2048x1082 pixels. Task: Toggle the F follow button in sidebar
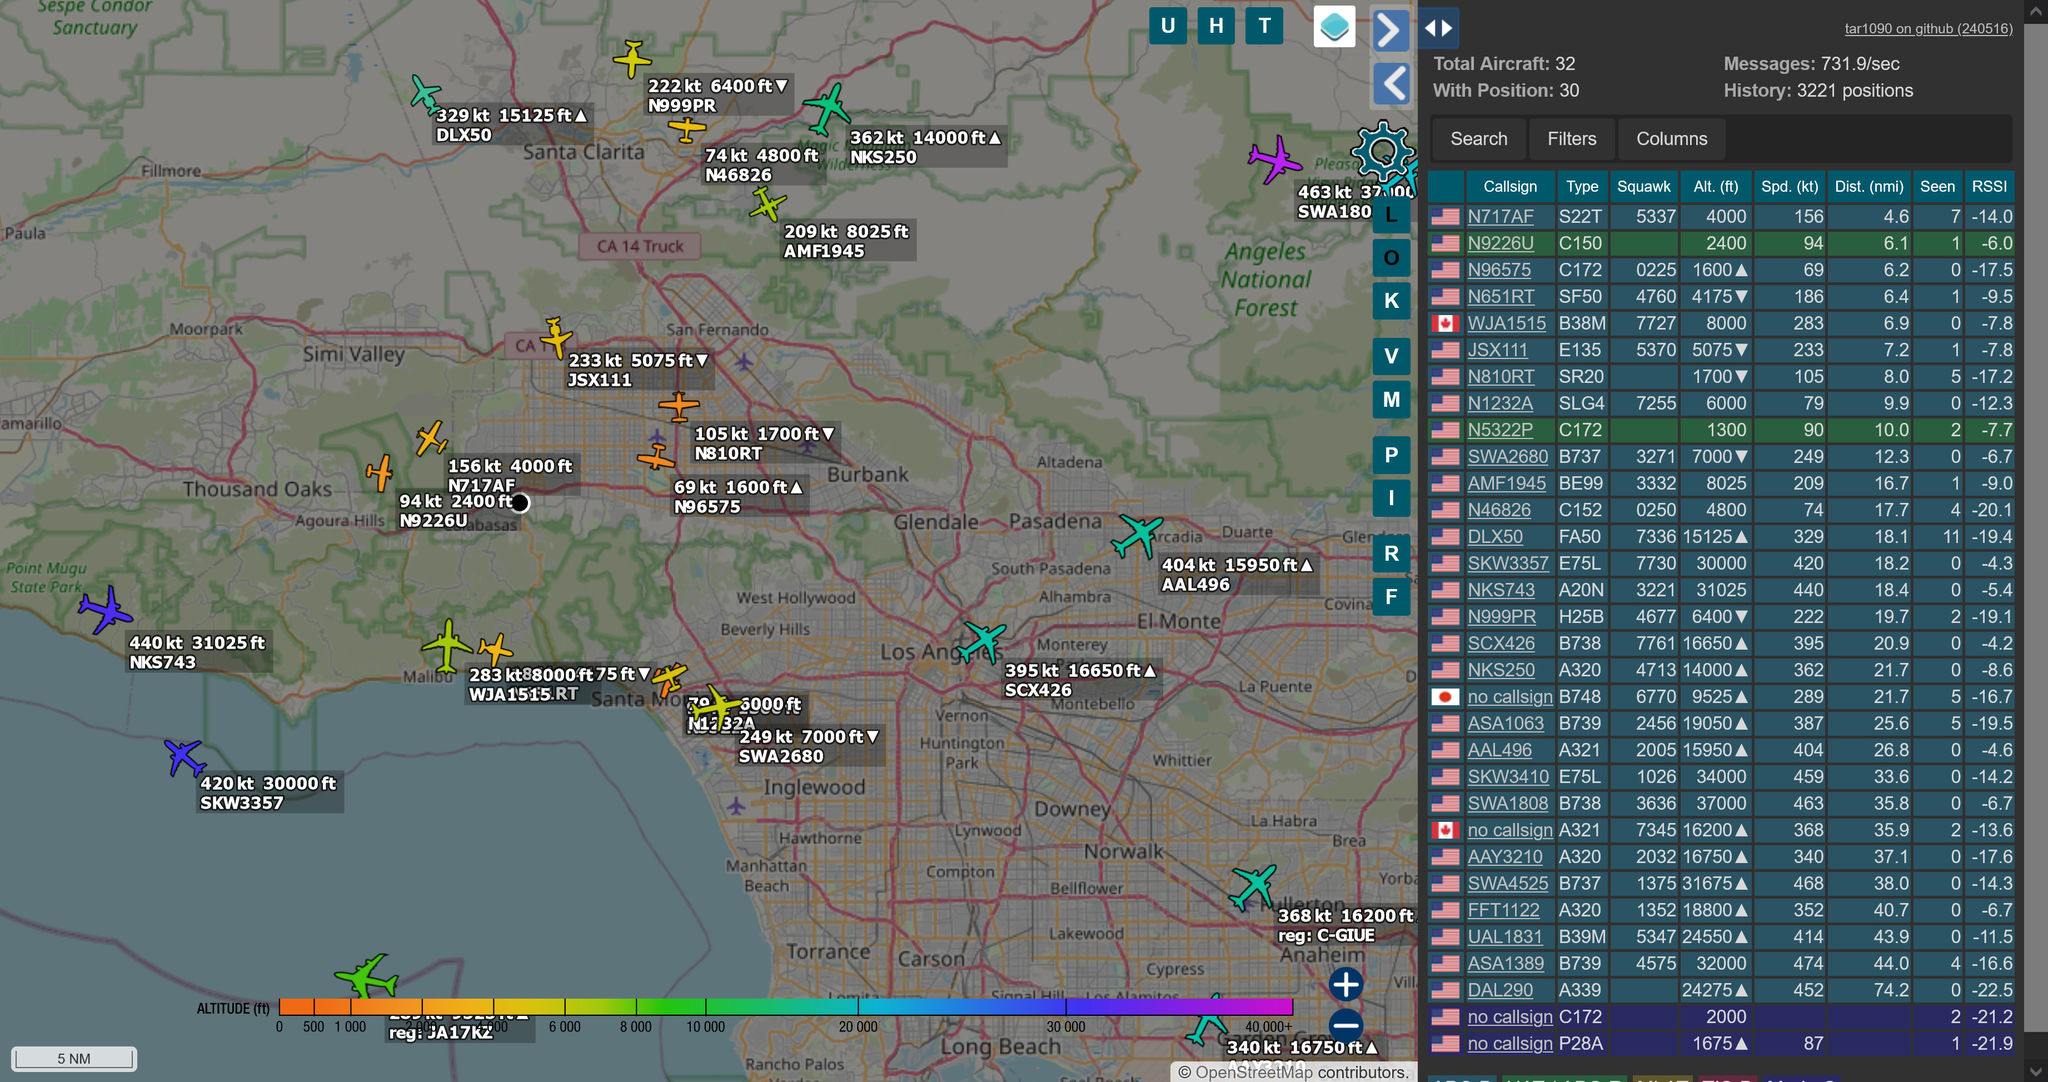[1390, 596]
